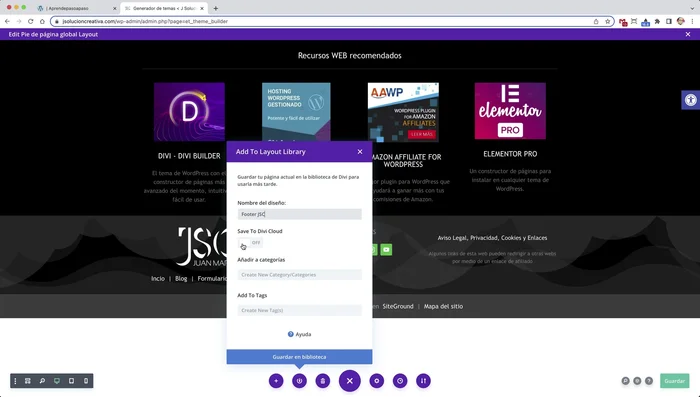Go back in browser history
Screen dimensions: 700x397
[7, 21]
